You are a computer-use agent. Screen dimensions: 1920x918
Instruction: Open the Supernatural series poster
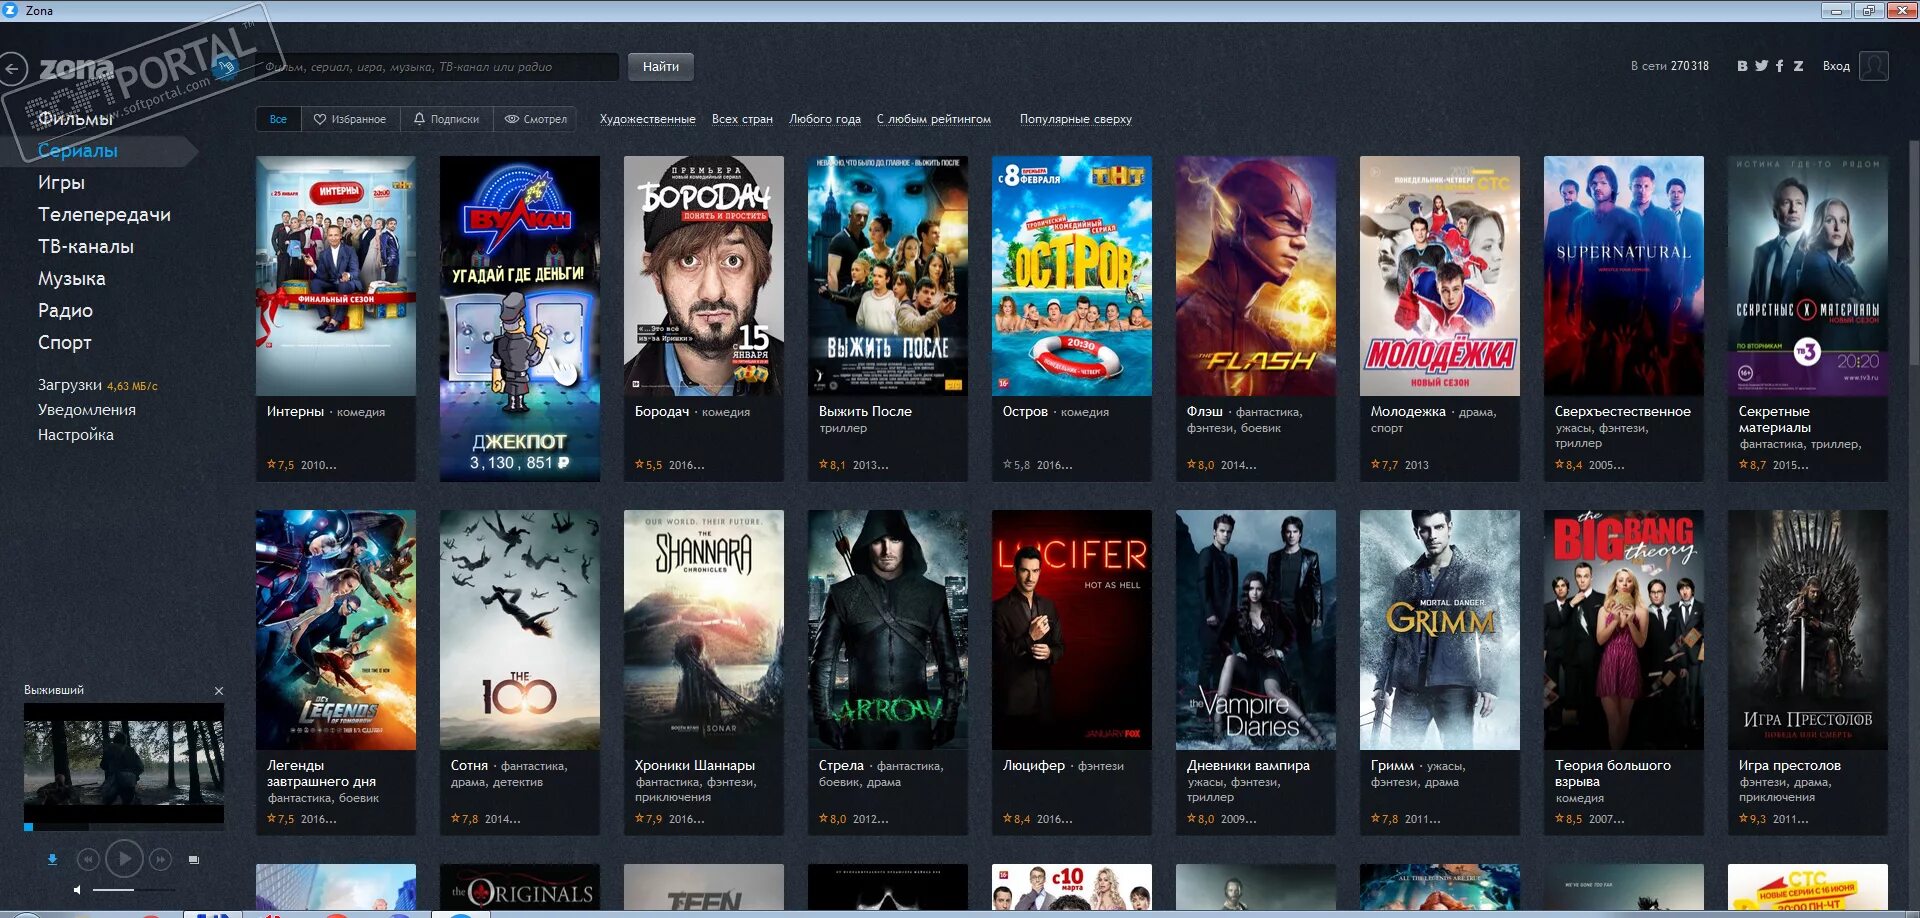[x=1624, y=276]
